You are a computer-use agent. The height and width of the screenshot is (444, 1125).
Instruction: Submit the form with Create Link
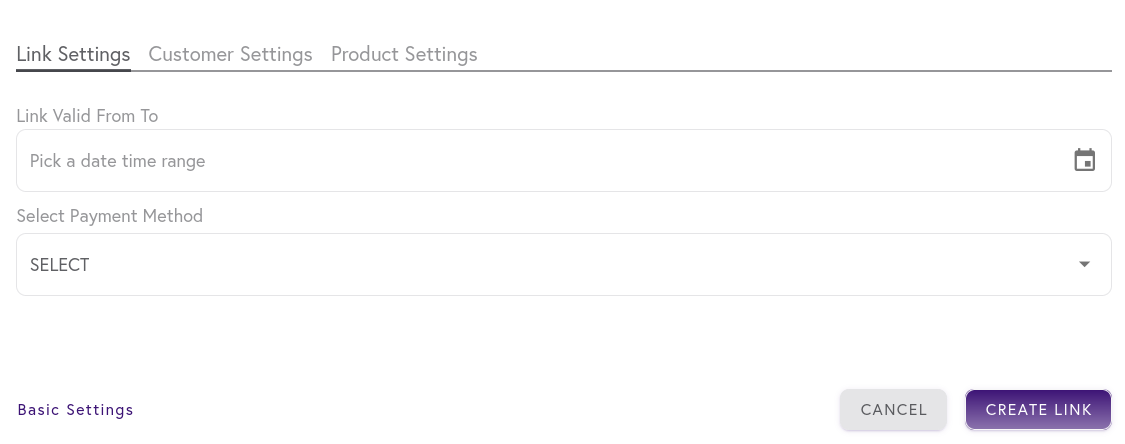tap(1038, 410)
